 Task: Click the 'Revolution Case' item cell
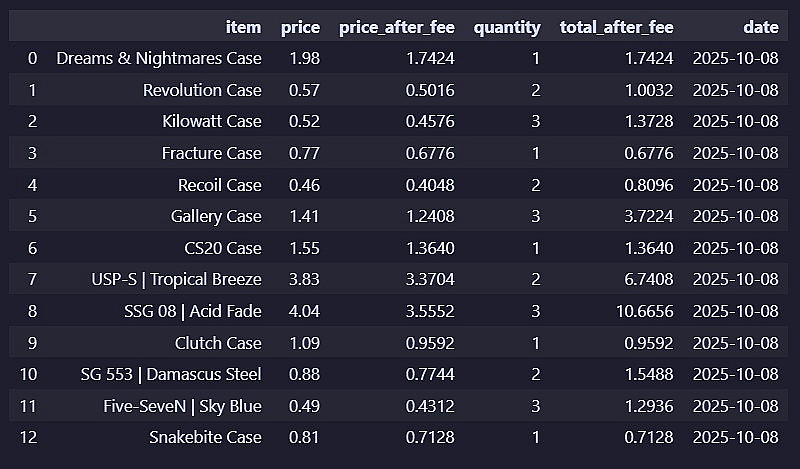pyautogui.click(x=202, y=90)
